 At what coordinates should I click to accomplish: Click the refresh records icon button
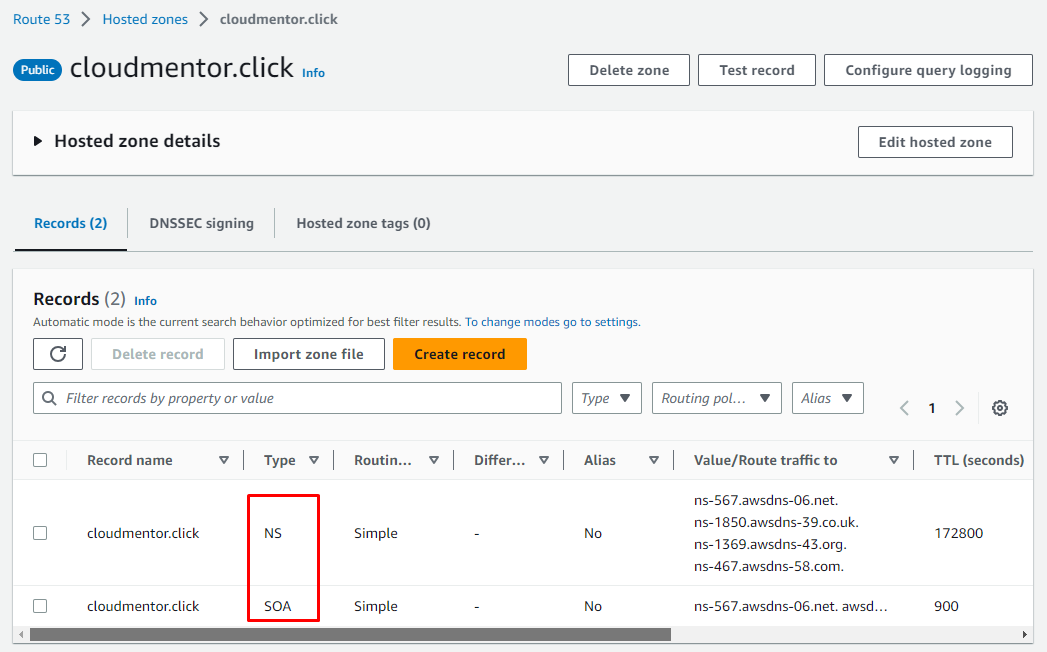coord(58,354)
